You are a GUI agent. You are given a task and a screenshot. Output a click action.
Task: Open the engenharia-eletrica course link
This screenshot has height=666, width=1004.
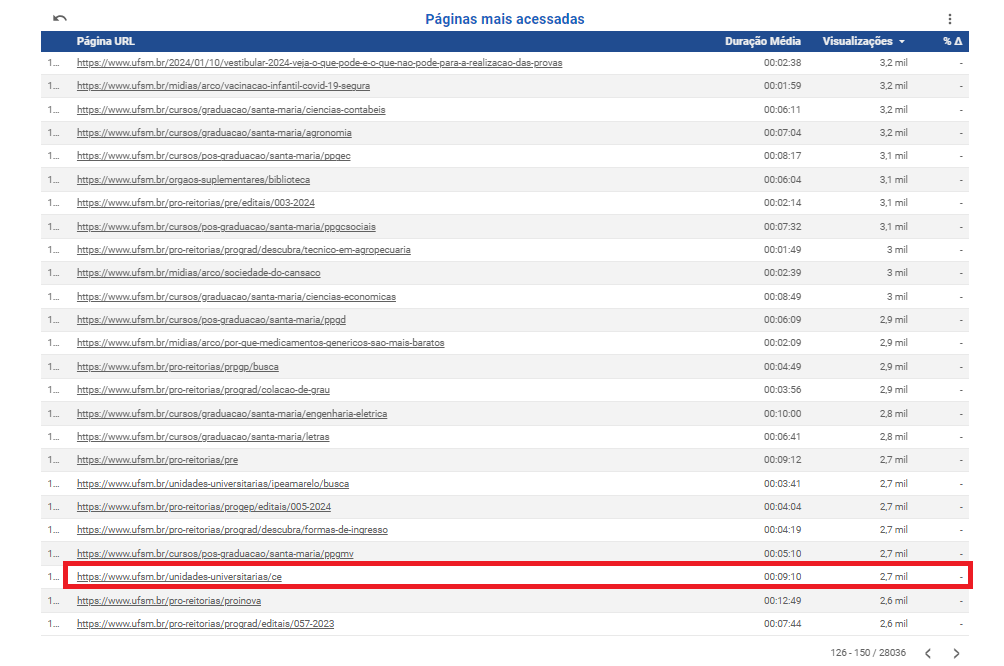(232, 414)
